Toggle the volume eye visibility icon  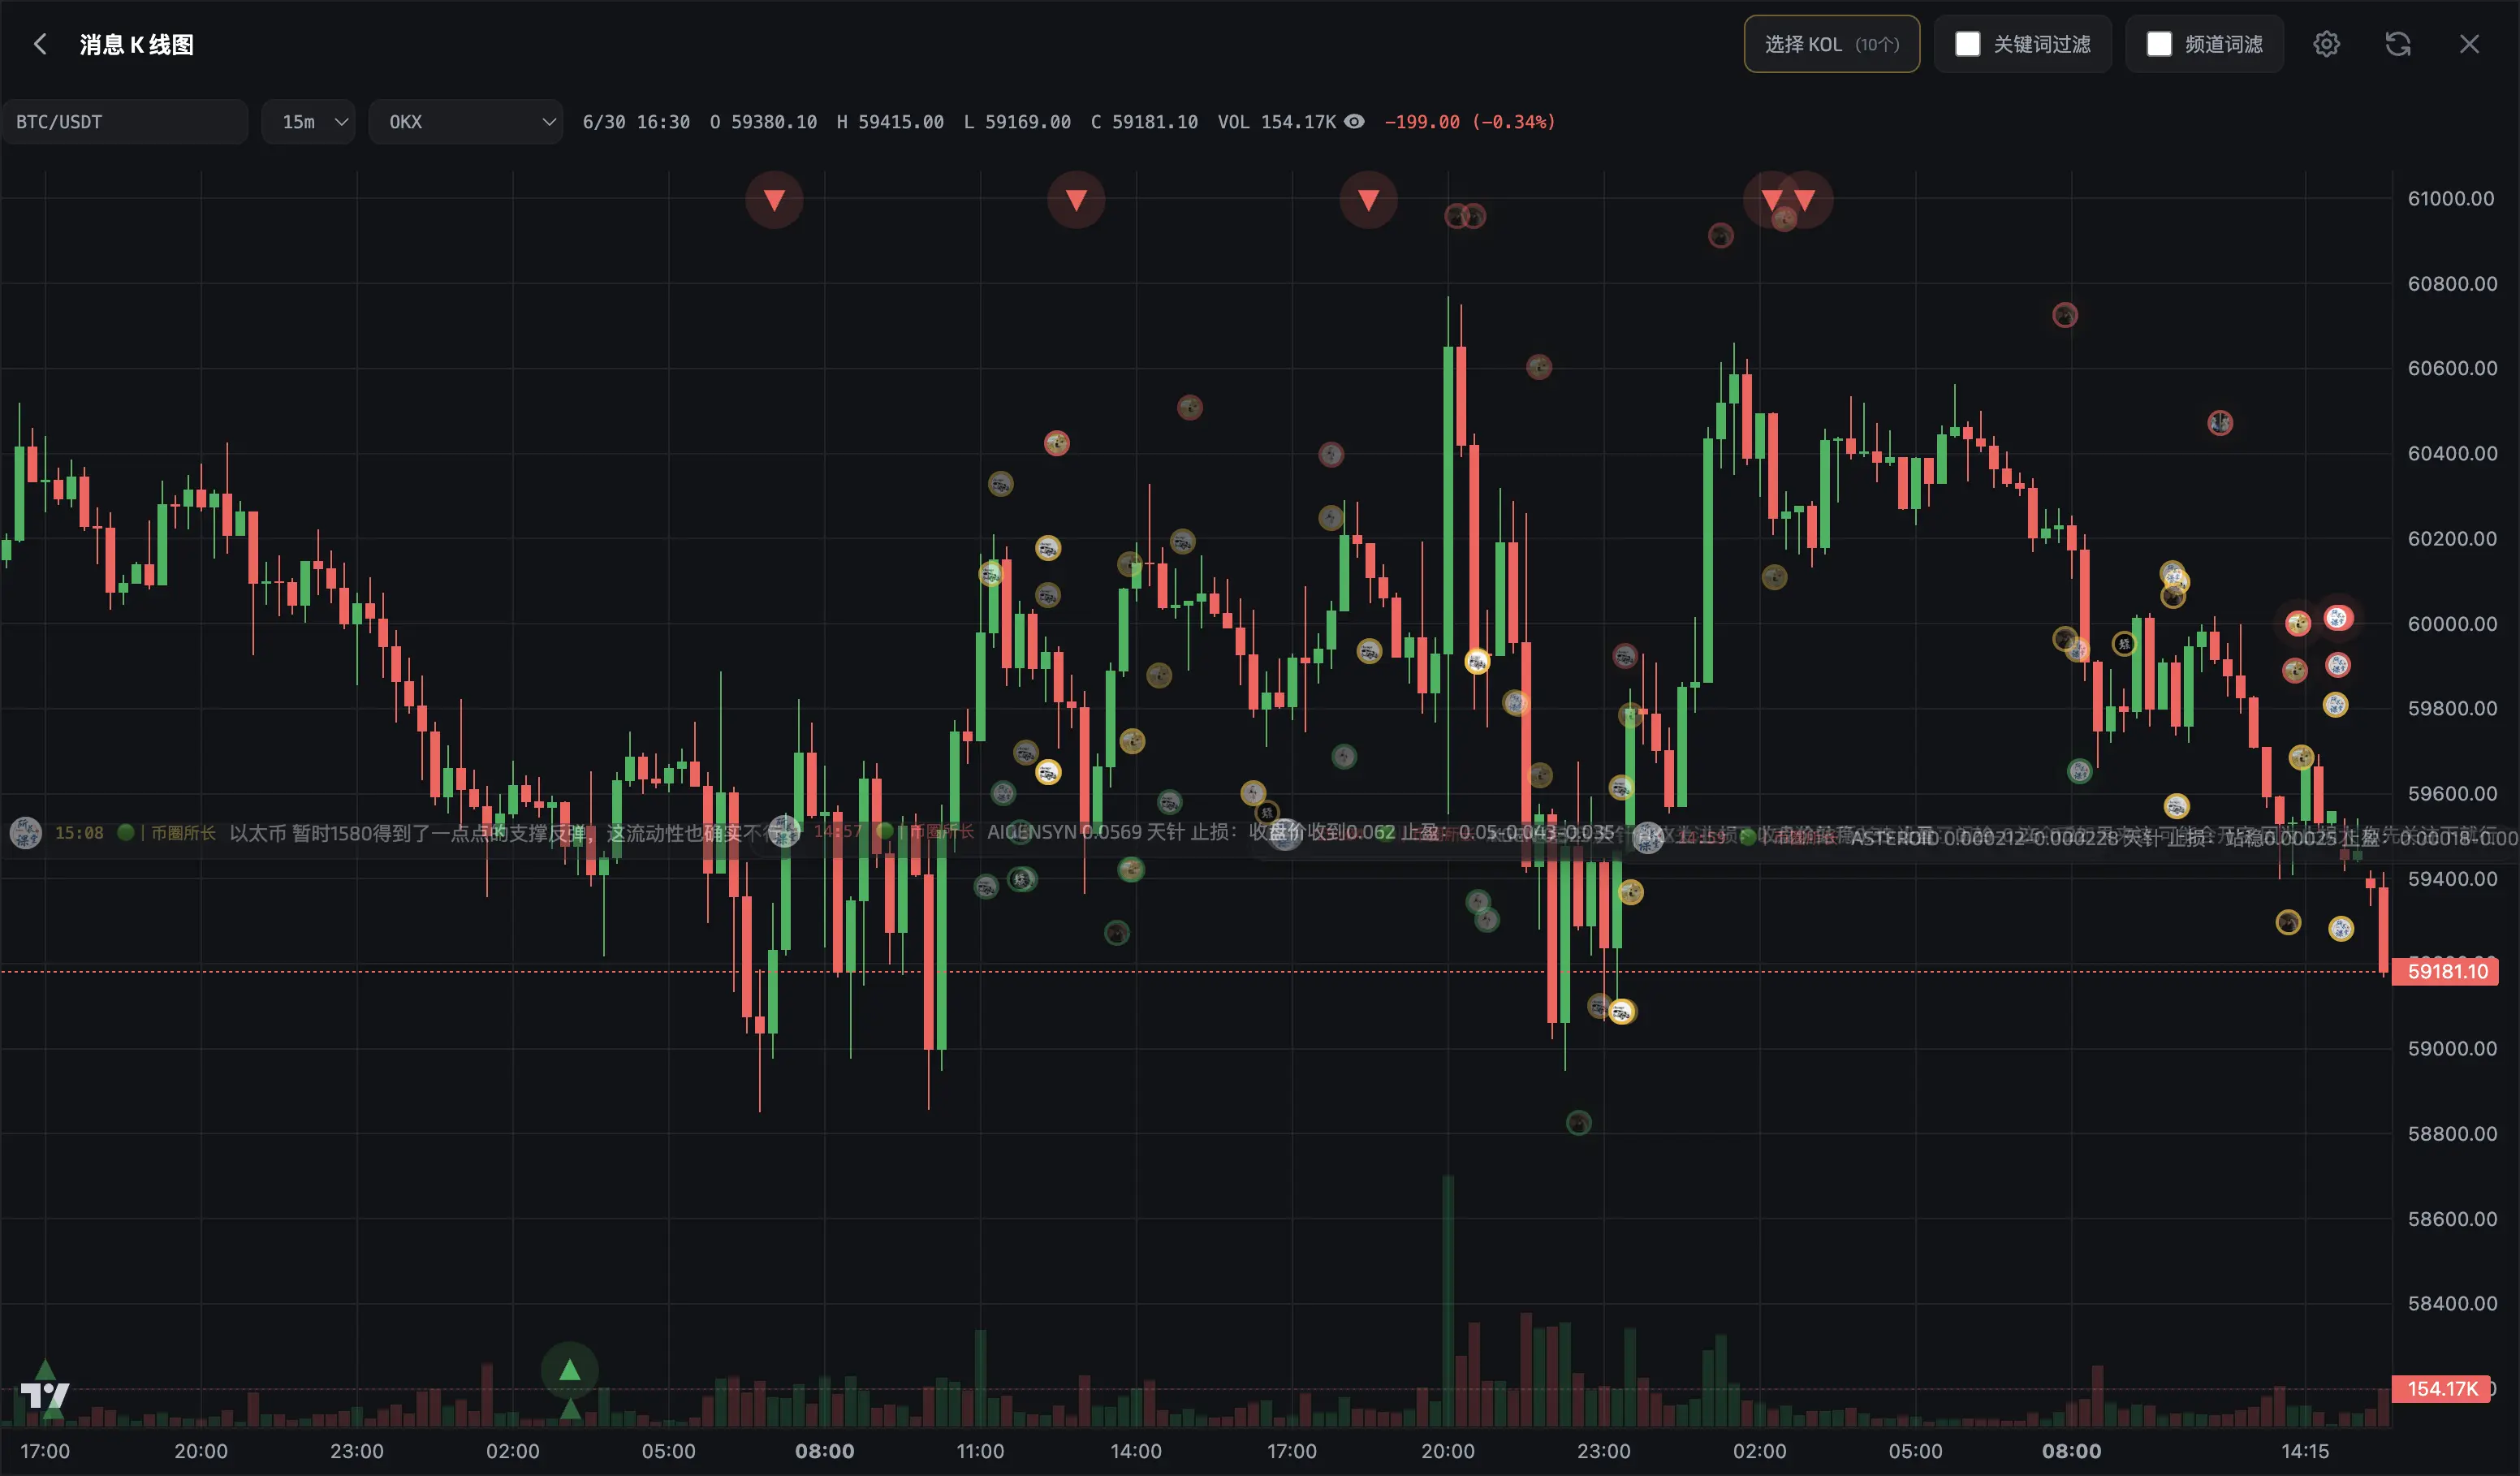coord(1354,121)
